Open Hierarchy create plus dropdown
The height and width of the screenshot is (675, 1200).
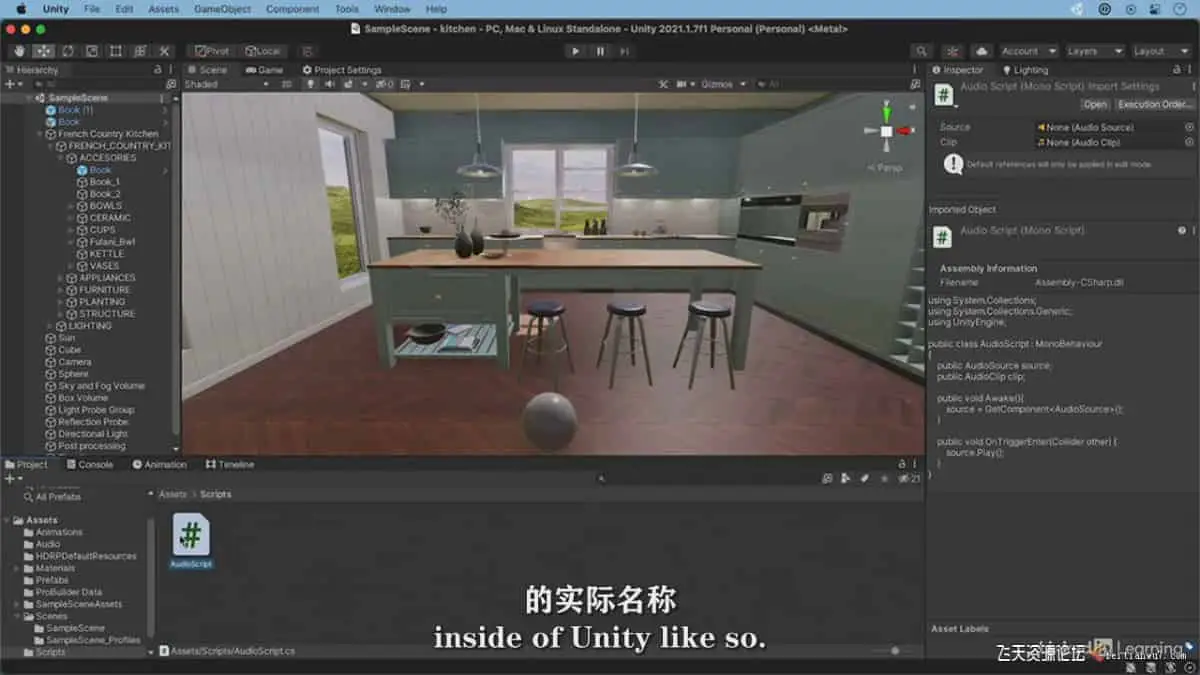[12, 84]
